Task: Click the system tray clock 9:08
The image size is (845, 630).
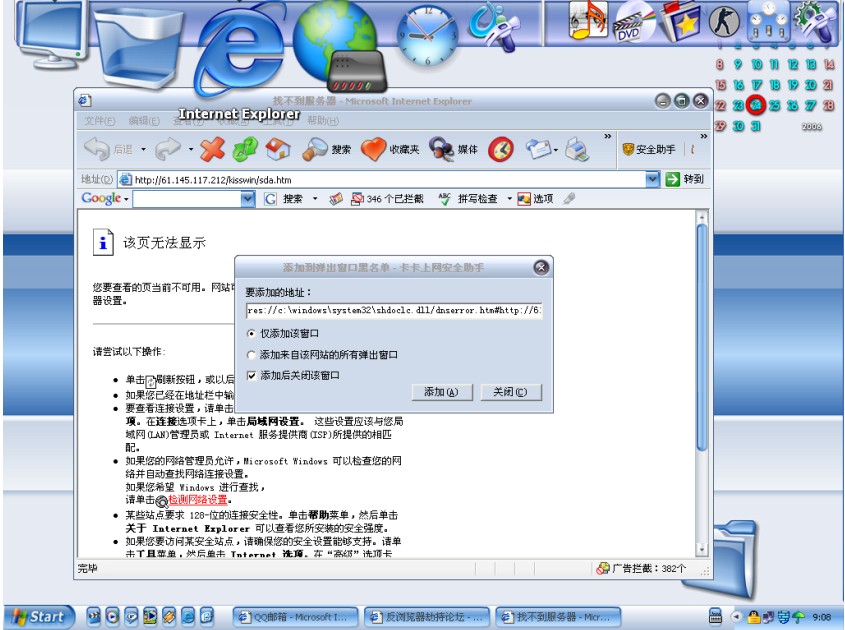Action: click(x=822, y=617)
